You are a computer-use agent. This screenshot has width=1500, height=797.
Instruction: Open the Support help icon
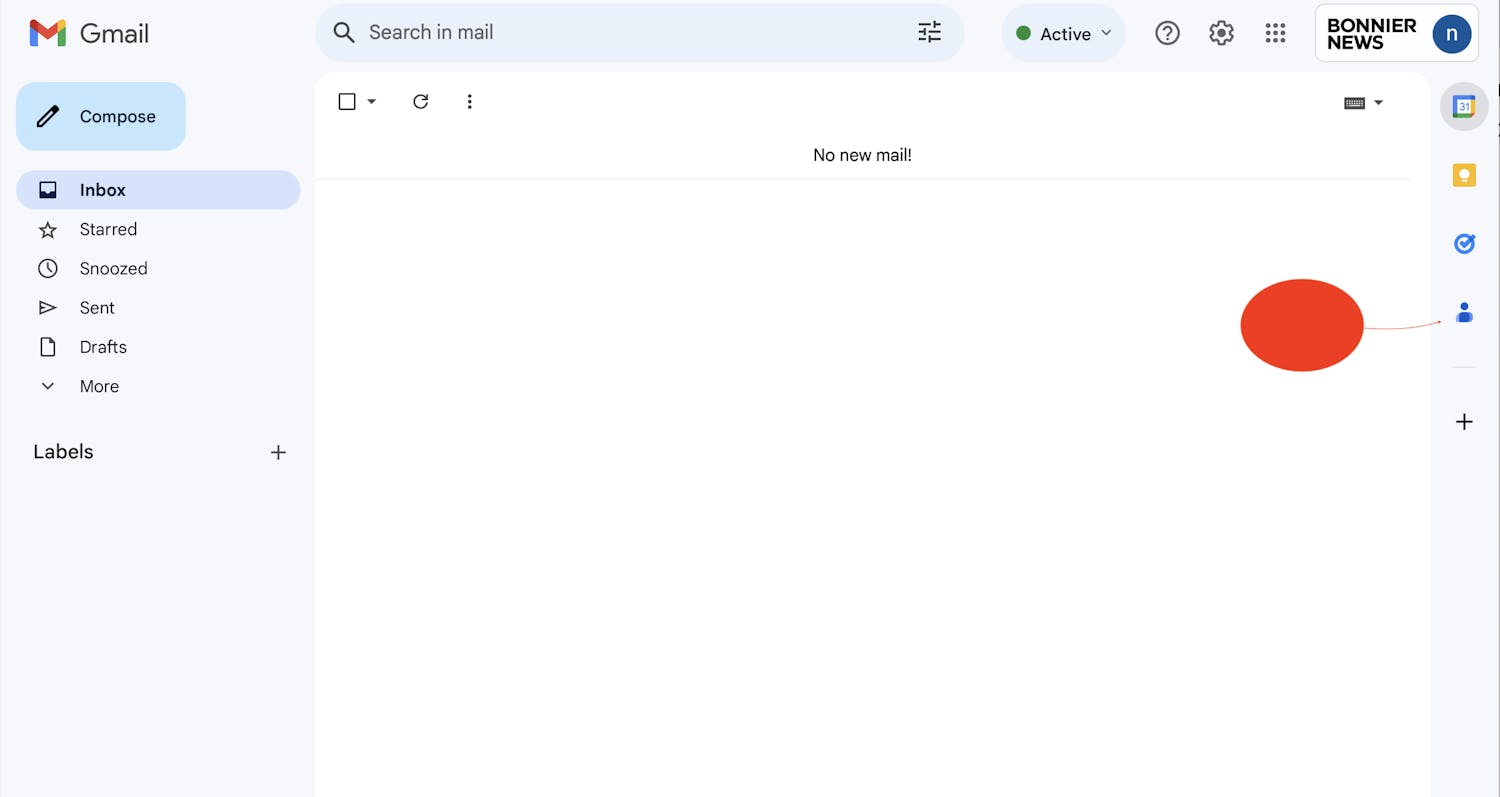(1167, 33)
